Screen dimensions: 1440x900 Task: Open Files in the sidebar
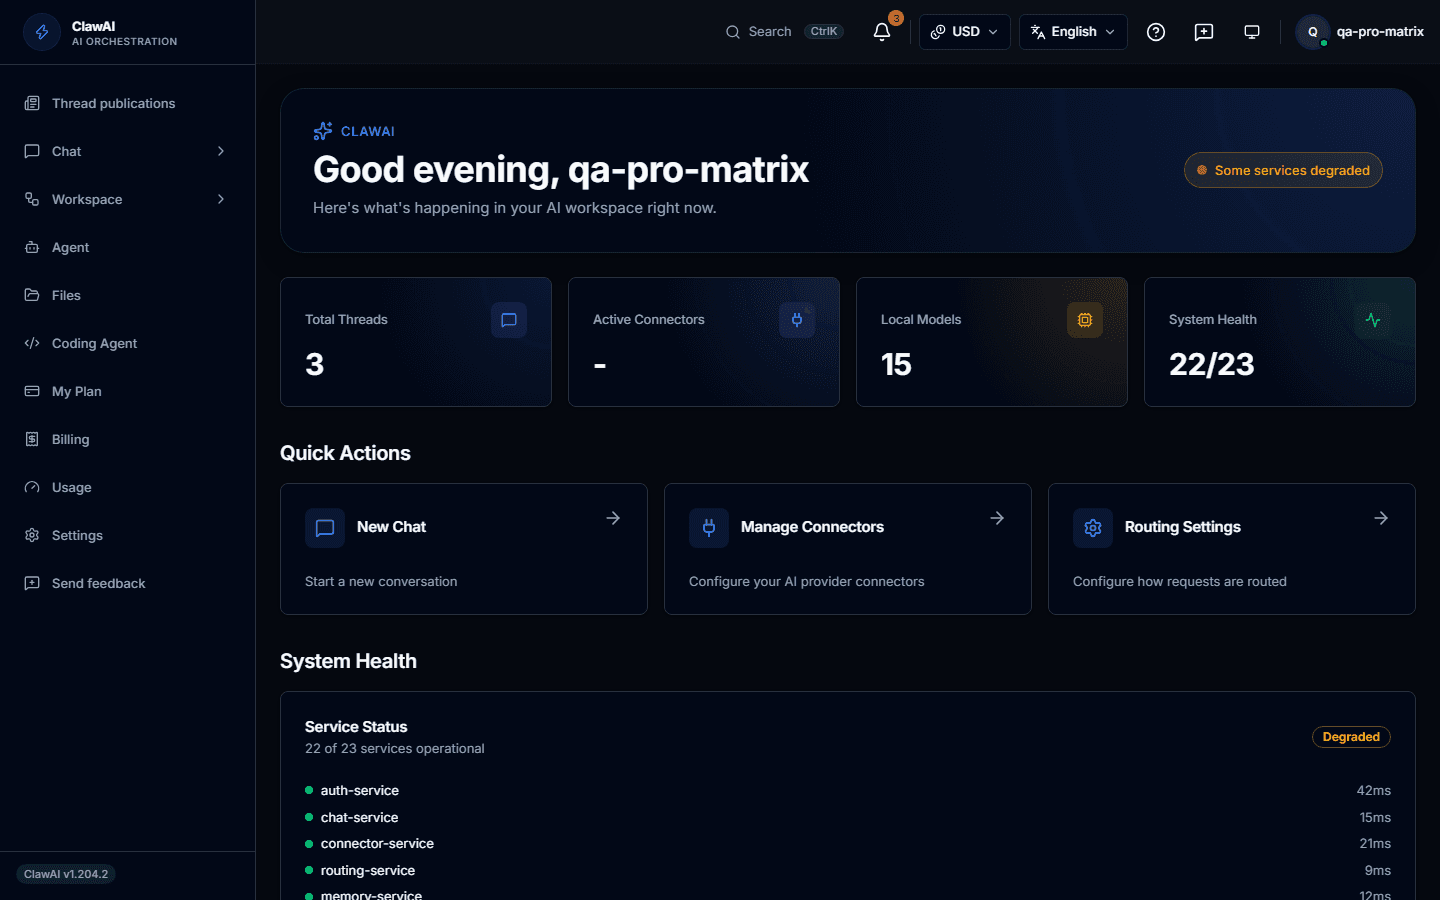128,295
